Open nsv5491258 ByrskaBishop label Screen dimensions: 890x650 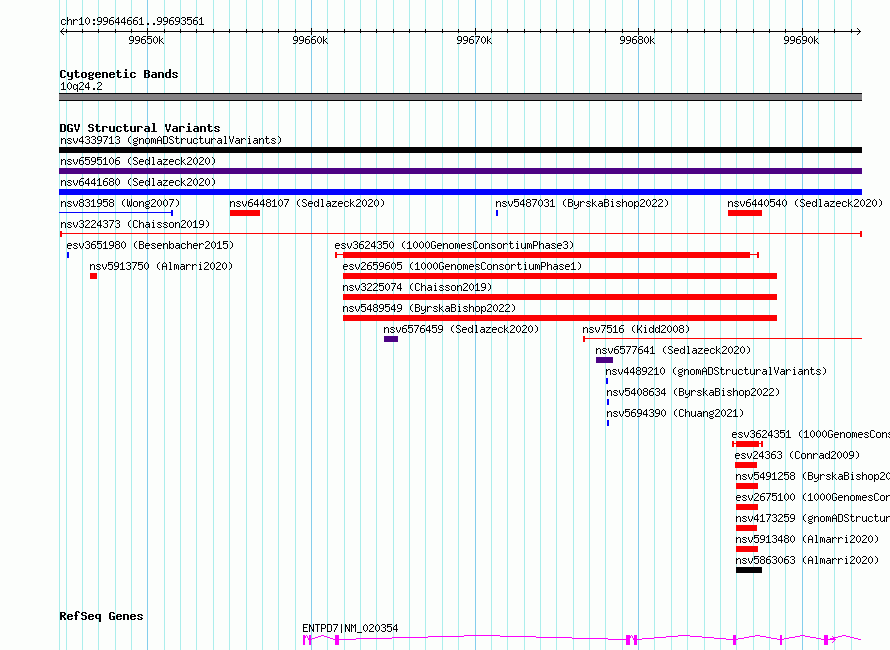coord(812,476)
